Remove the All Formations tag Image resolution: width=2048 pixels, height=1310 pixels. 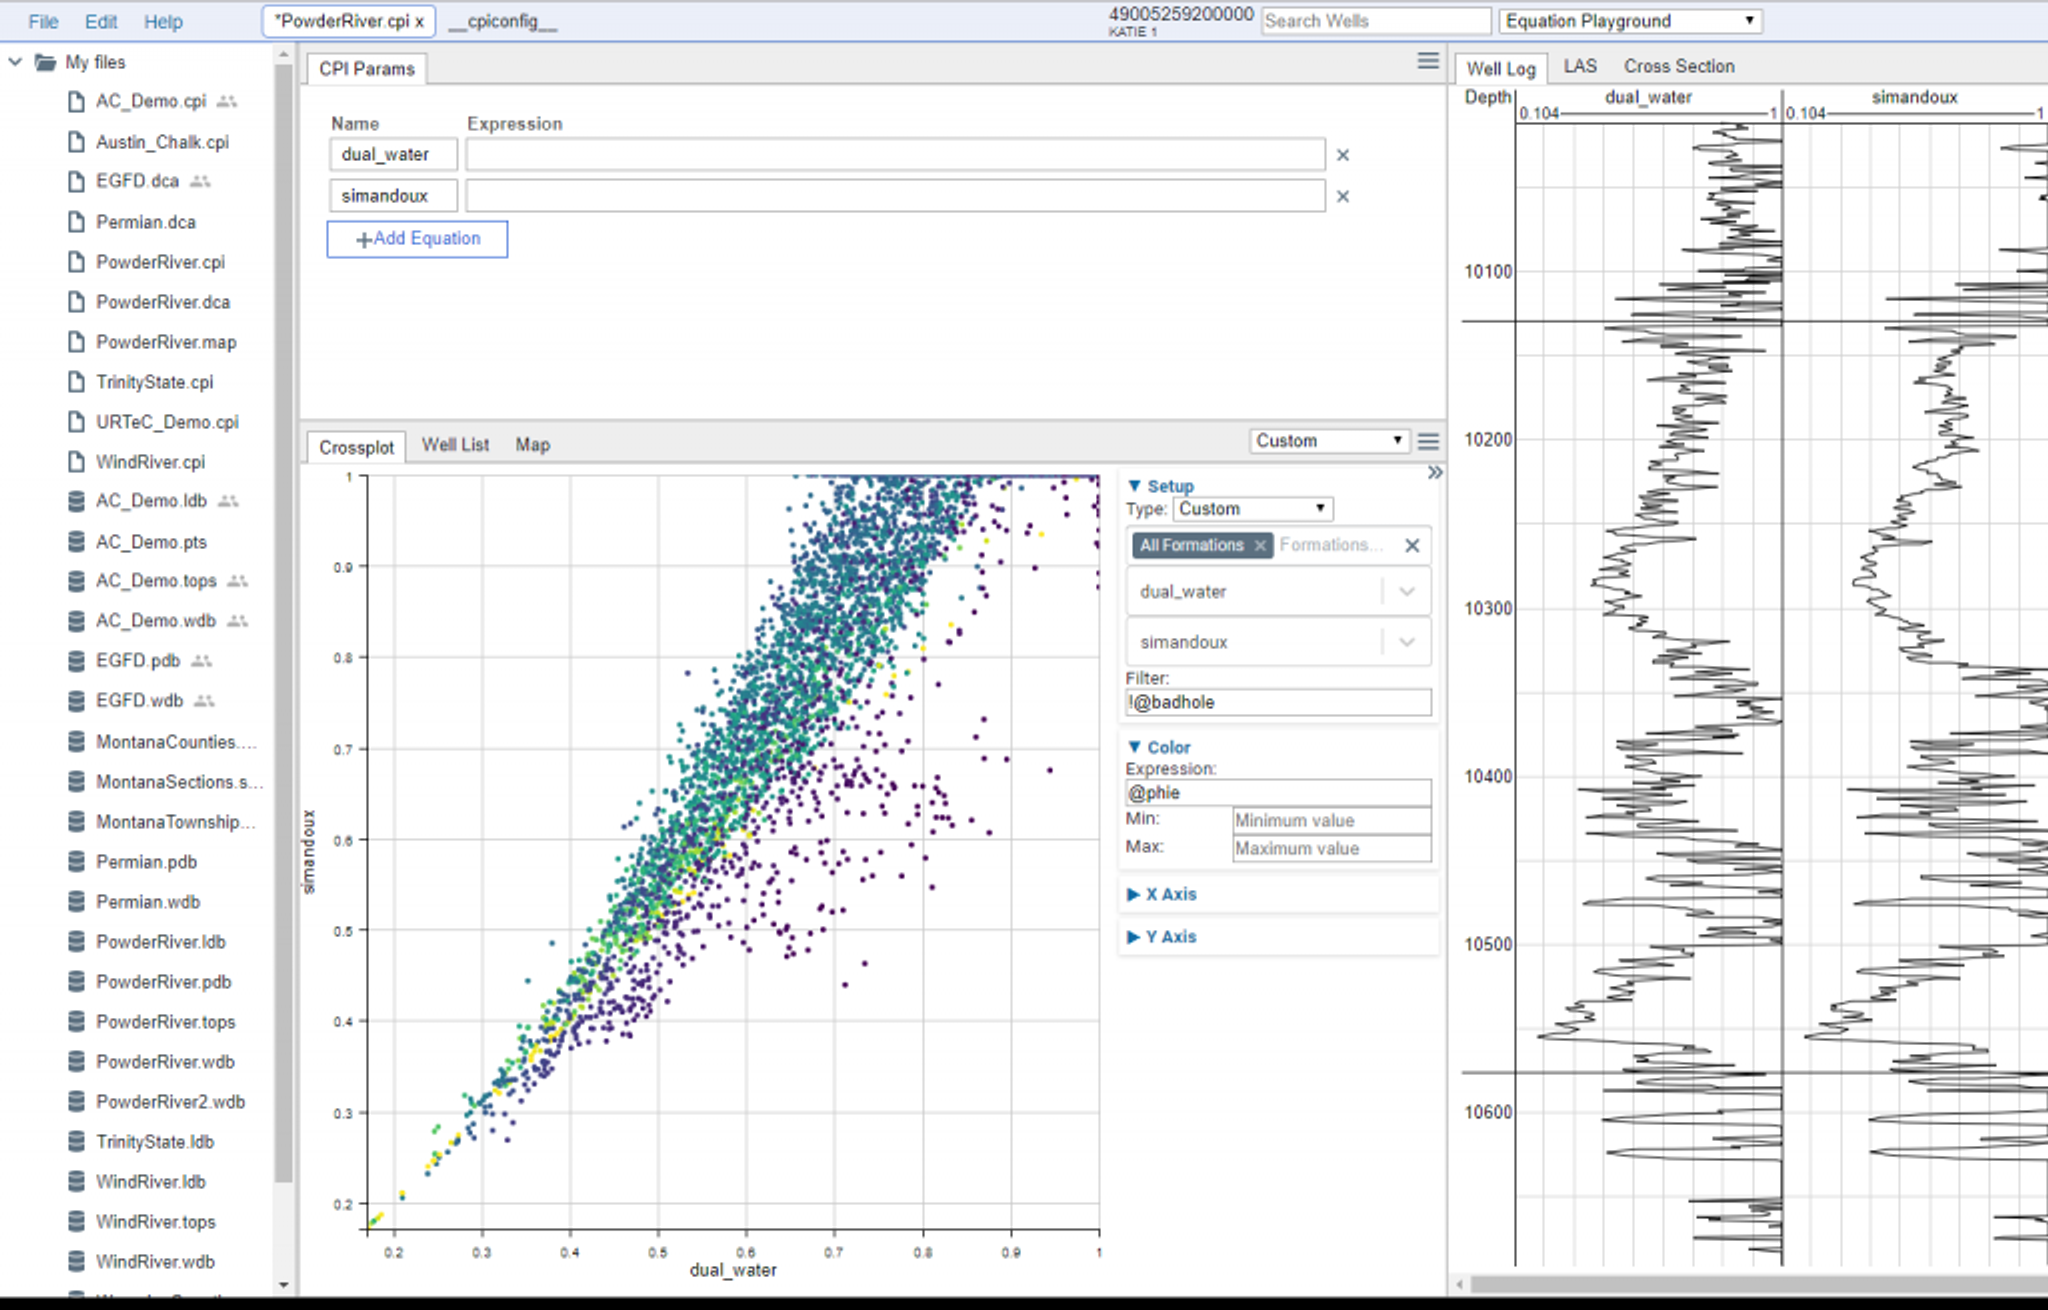coord(1260,545)
